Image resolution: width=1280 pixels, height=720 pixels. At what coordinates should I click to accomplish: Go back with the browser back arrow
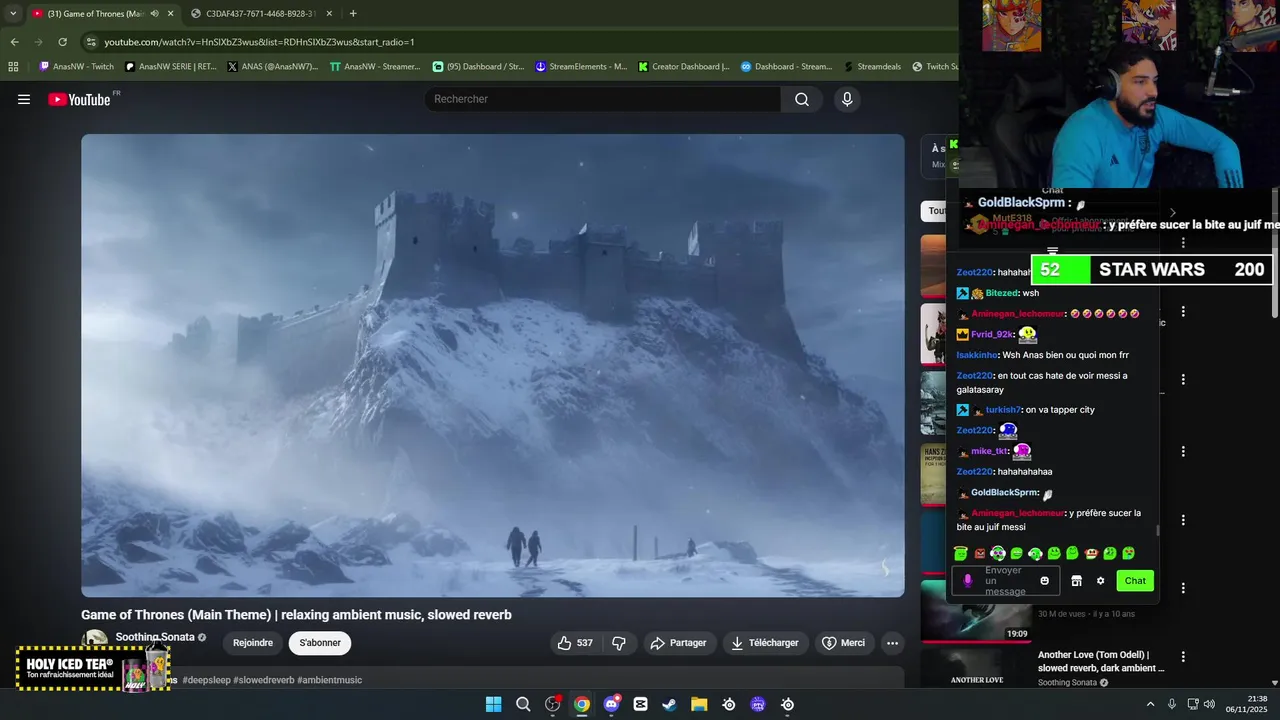pyautogui.click(x=14, y=42)
